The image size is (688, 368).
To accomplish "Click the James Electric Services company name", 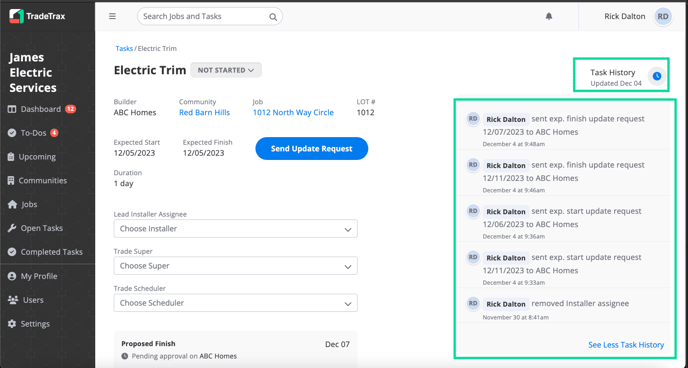I will coord(33,72).
